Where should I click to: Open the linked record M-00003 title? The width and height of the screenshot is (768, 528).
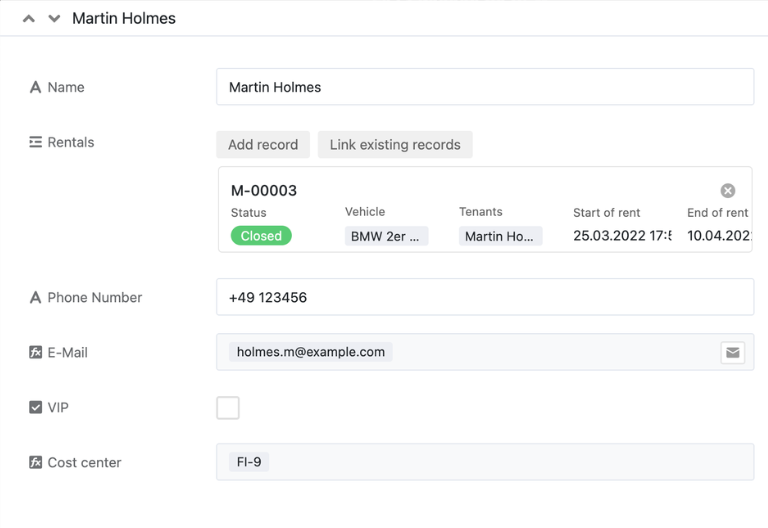tap(264, 191)
